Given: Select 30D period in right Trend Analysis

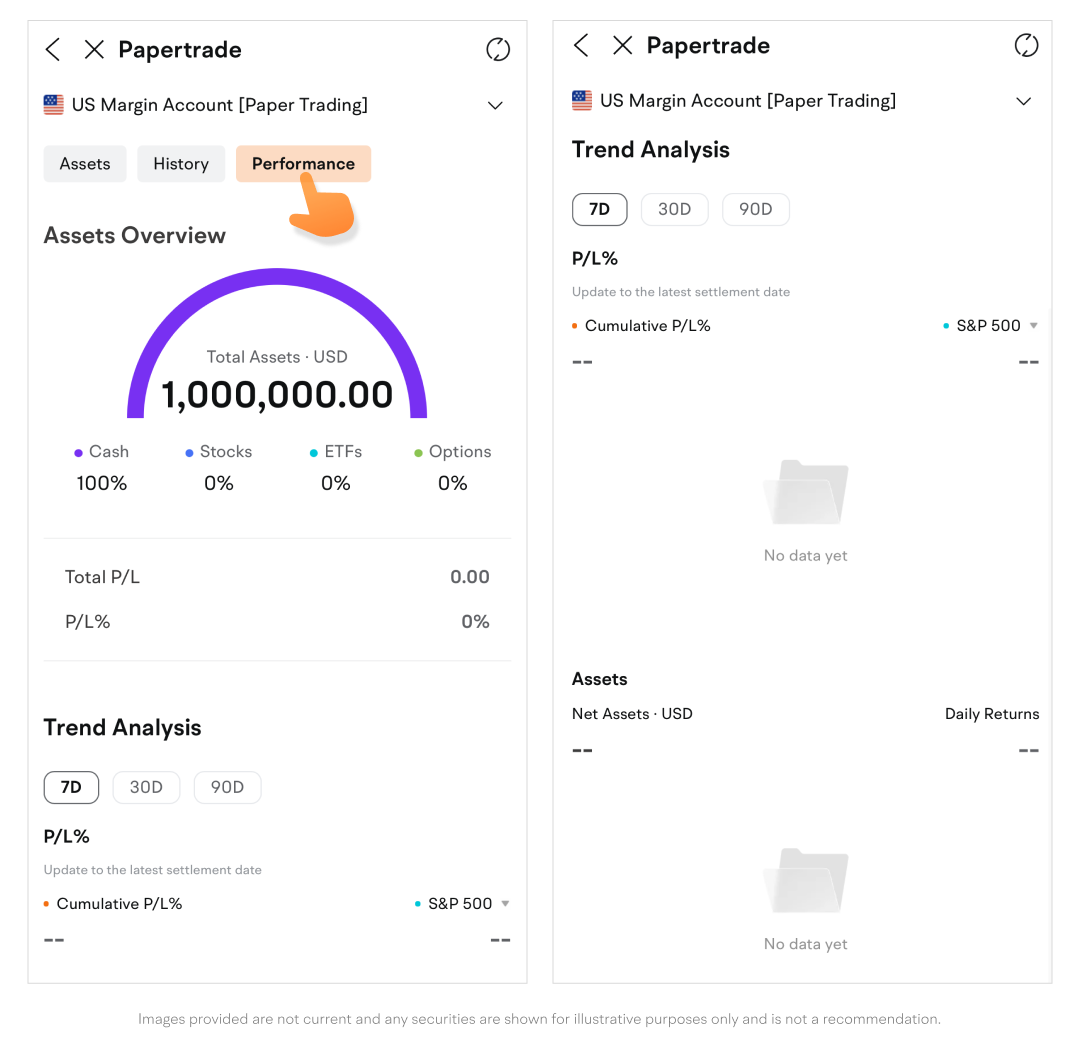Looking at the screenshot, I should point(674,209).
